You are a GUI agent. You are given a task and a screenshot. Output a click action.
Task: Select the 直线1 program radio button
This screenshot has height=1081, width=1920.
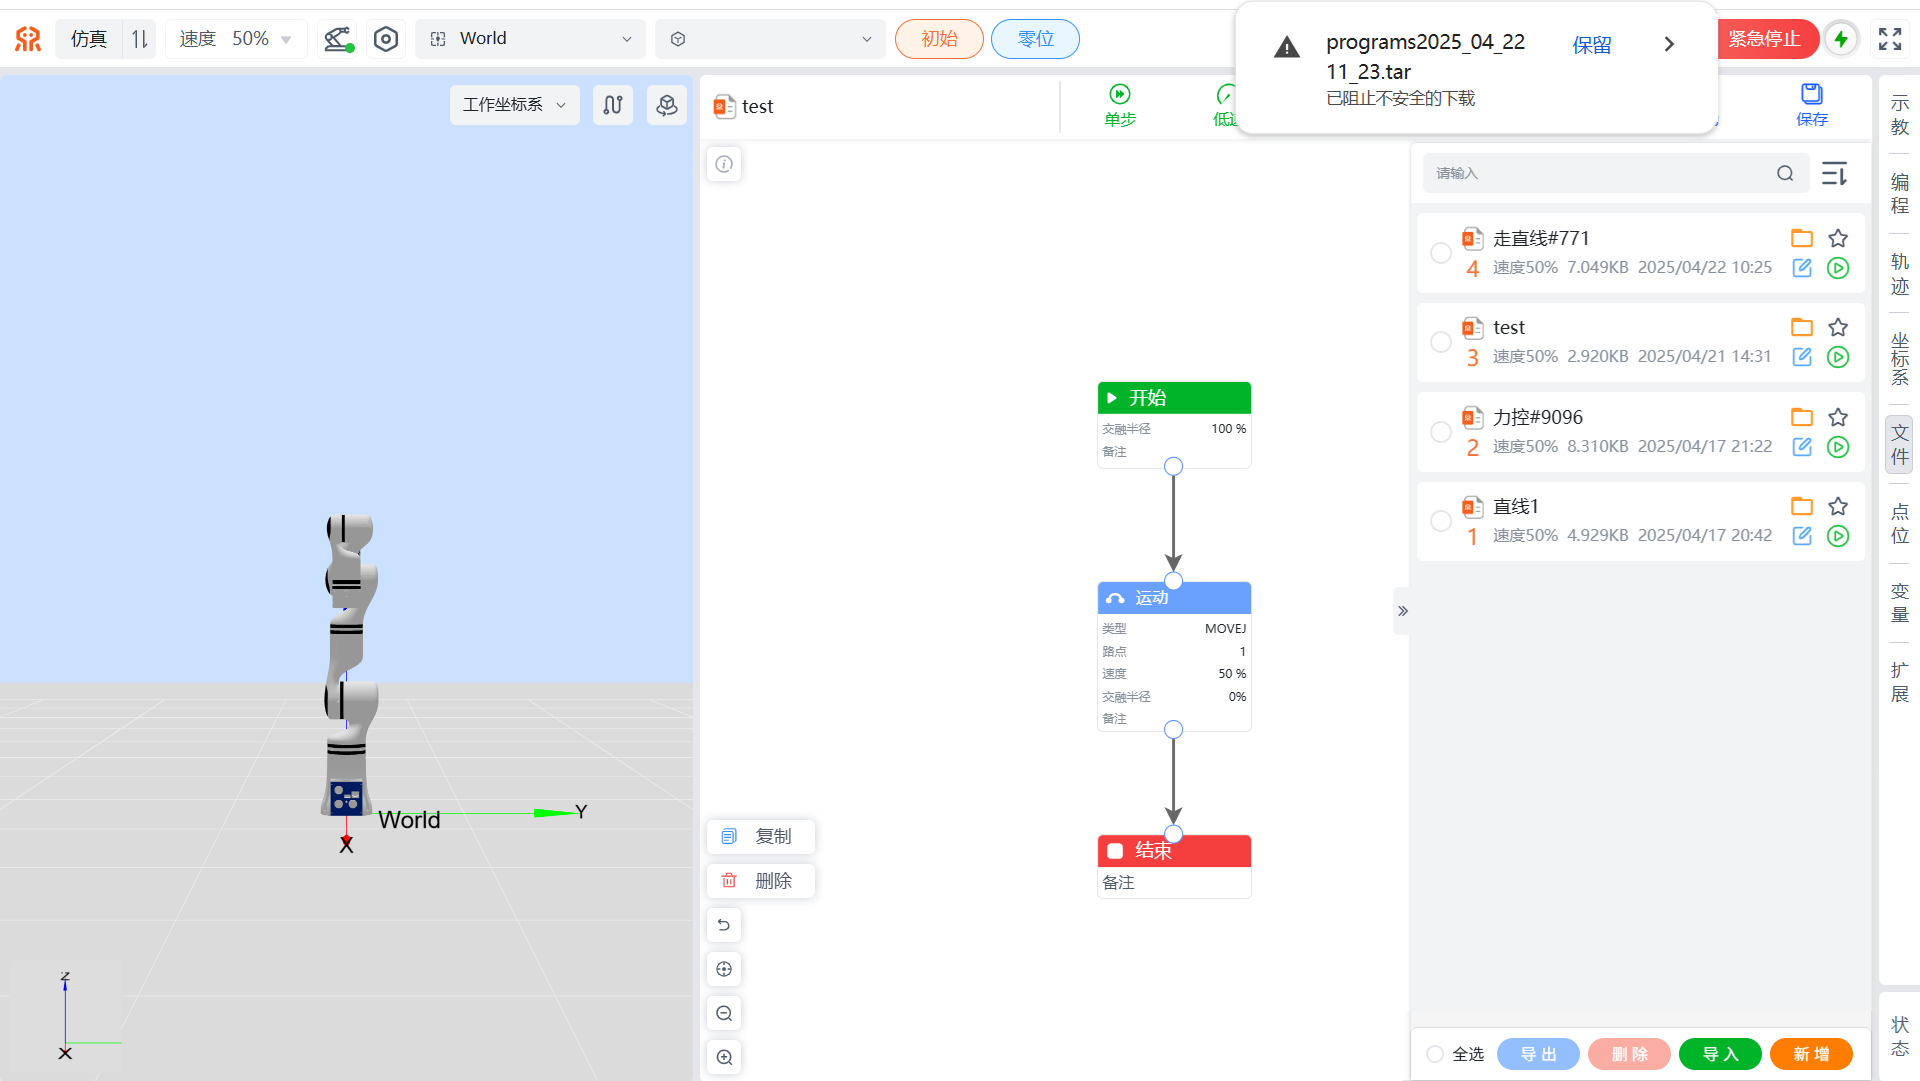(1441, 521)
